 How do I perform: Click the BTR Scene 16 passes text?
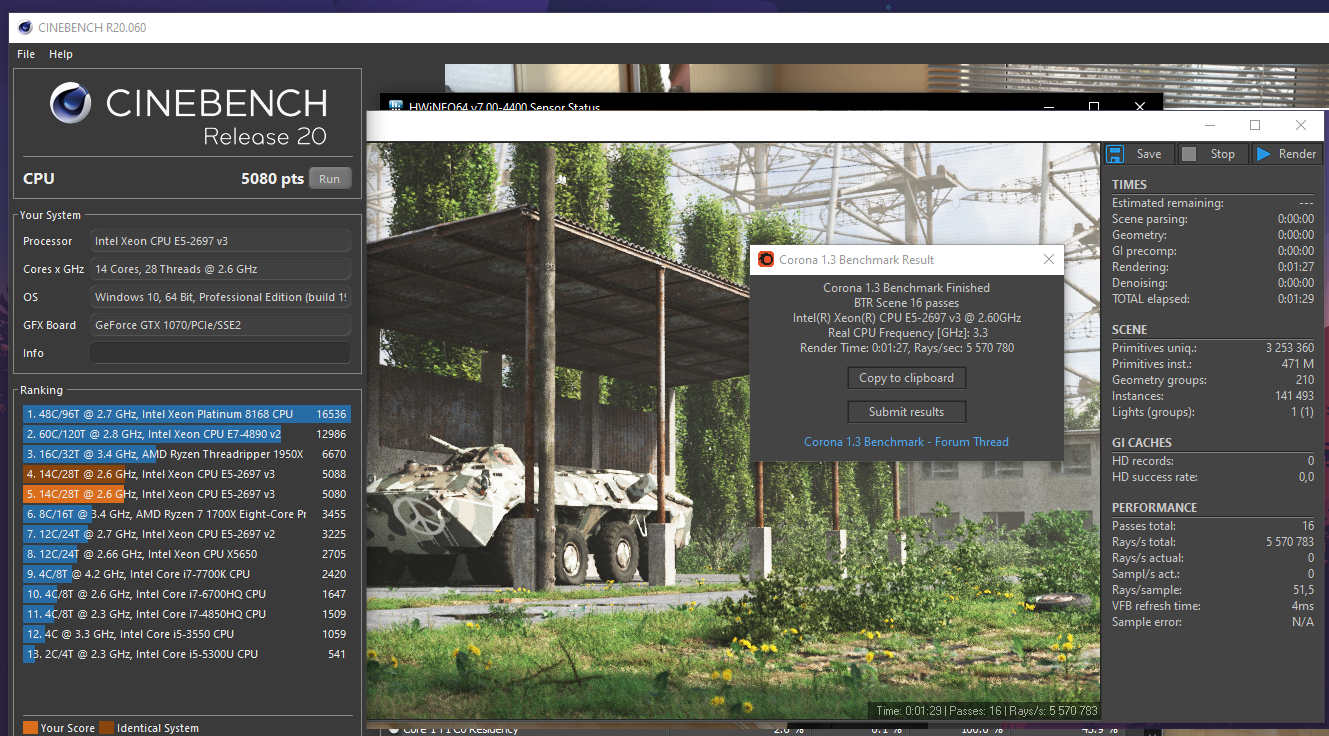click(906, 303)
